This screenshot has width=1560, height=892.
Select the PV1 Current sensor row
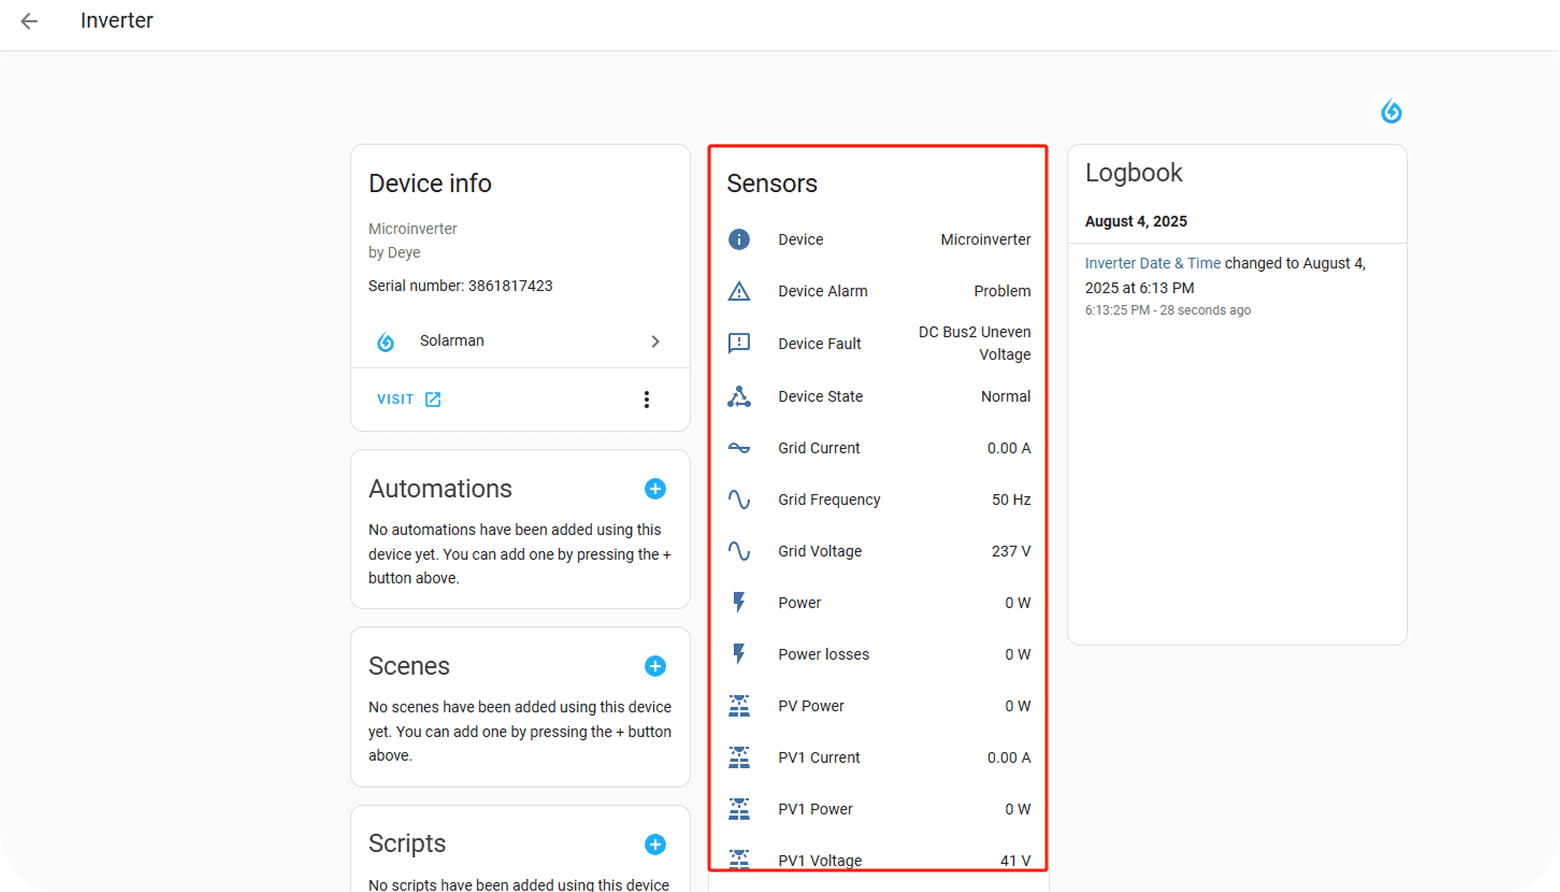(x=878, y=758)
